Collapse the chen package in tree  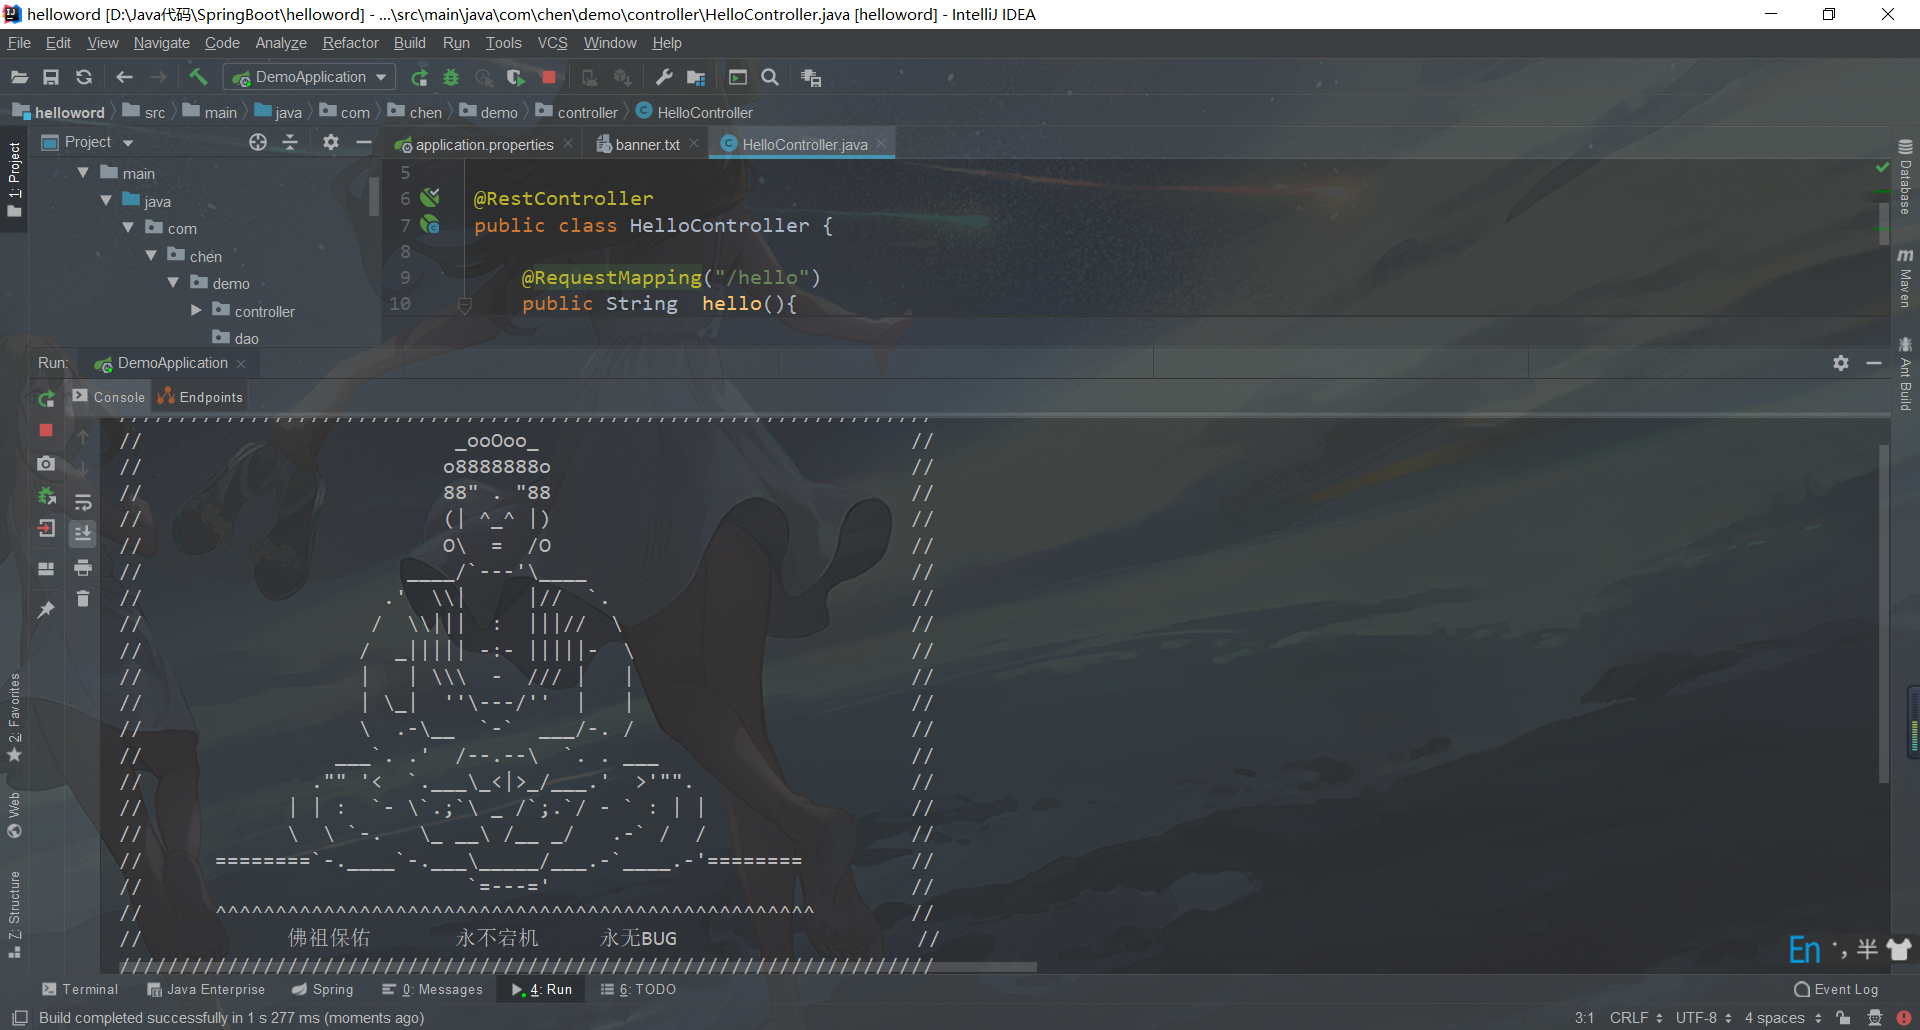pyautogui.click(x=151, y=256)
